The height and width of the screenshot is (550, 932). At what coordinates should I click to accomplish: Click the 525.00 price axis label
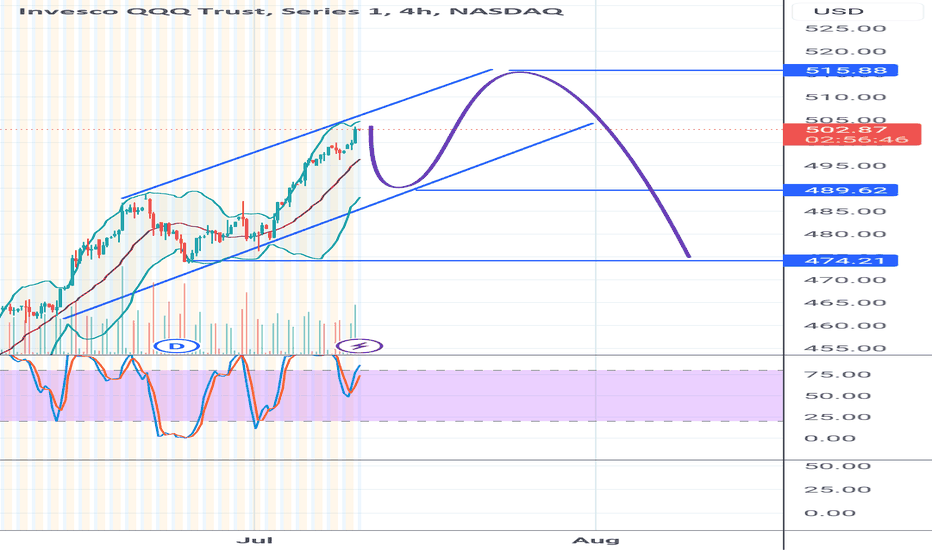[x=845, y=29]
